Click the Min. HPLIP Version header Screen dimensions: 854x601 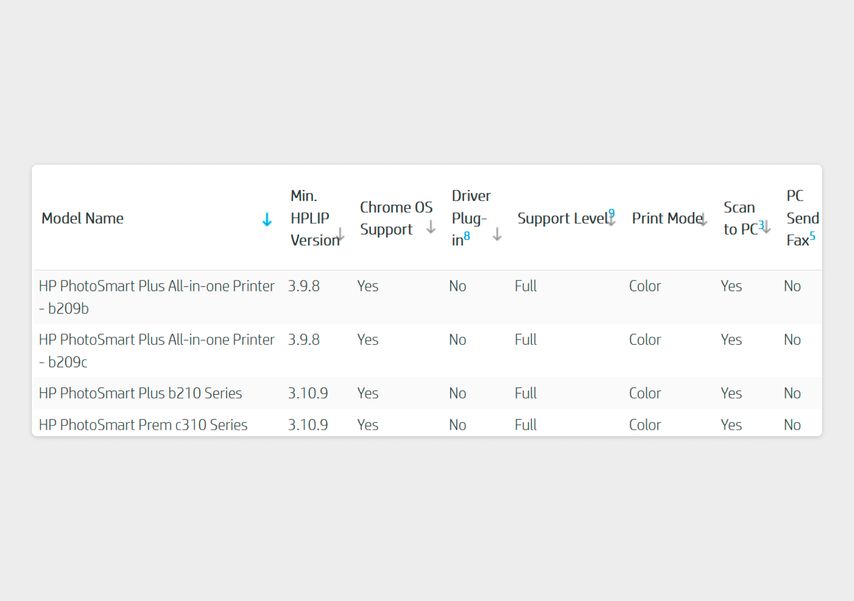pyautogui.click(x=314, y=218)
